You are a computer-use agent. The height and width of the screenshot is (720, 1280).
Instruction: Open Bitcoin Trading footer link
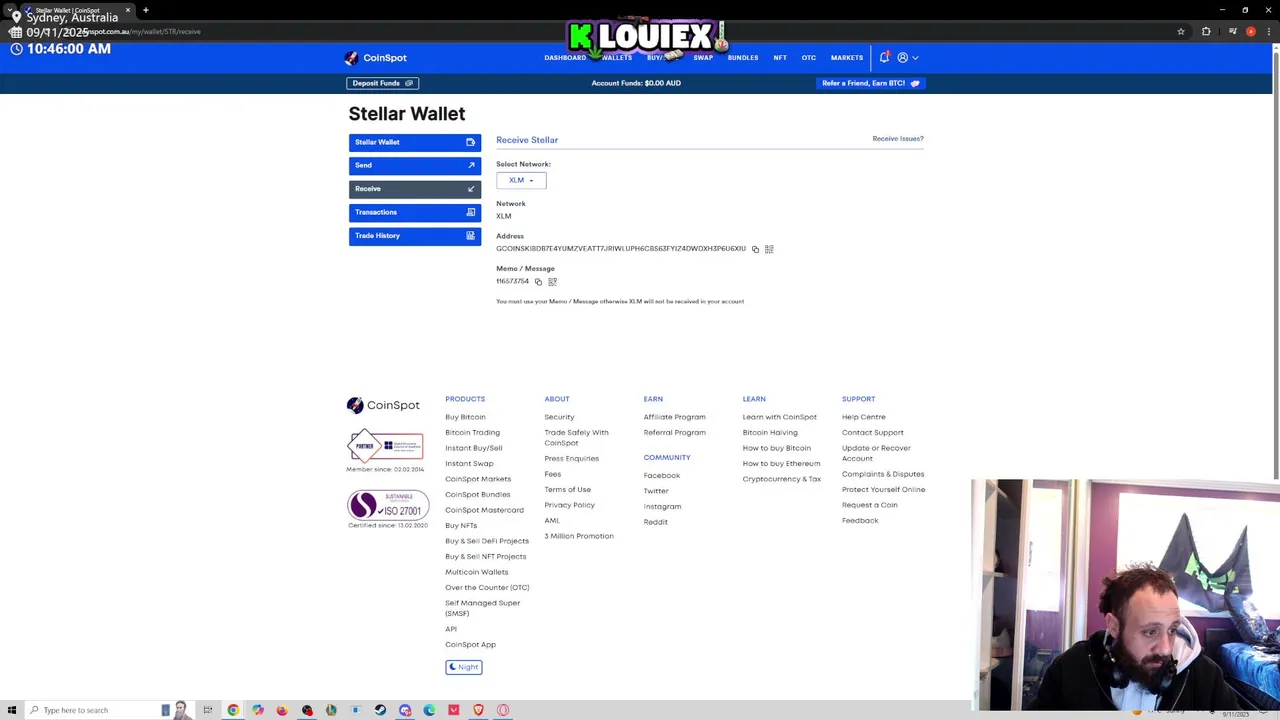point(472,433)
